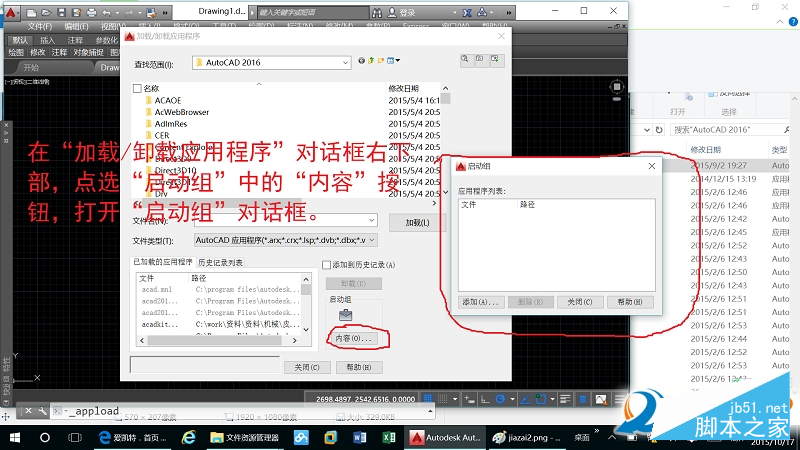Click 关闭(C) in the 启动组 dialog
800x450 pixels.
580,302
